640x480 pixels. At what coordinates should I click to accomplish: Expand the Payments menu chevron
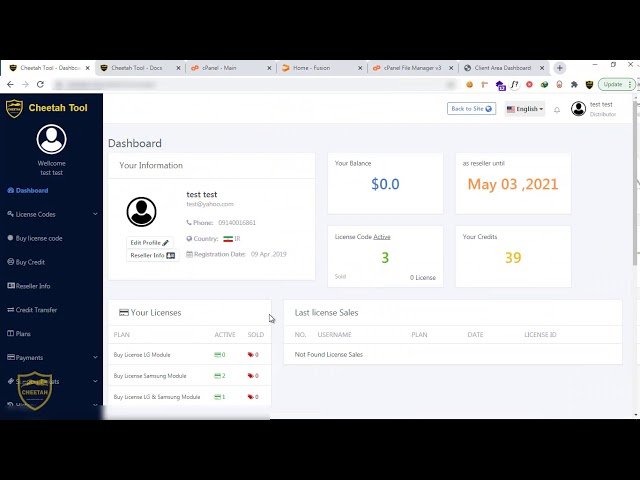coord(95,358)
